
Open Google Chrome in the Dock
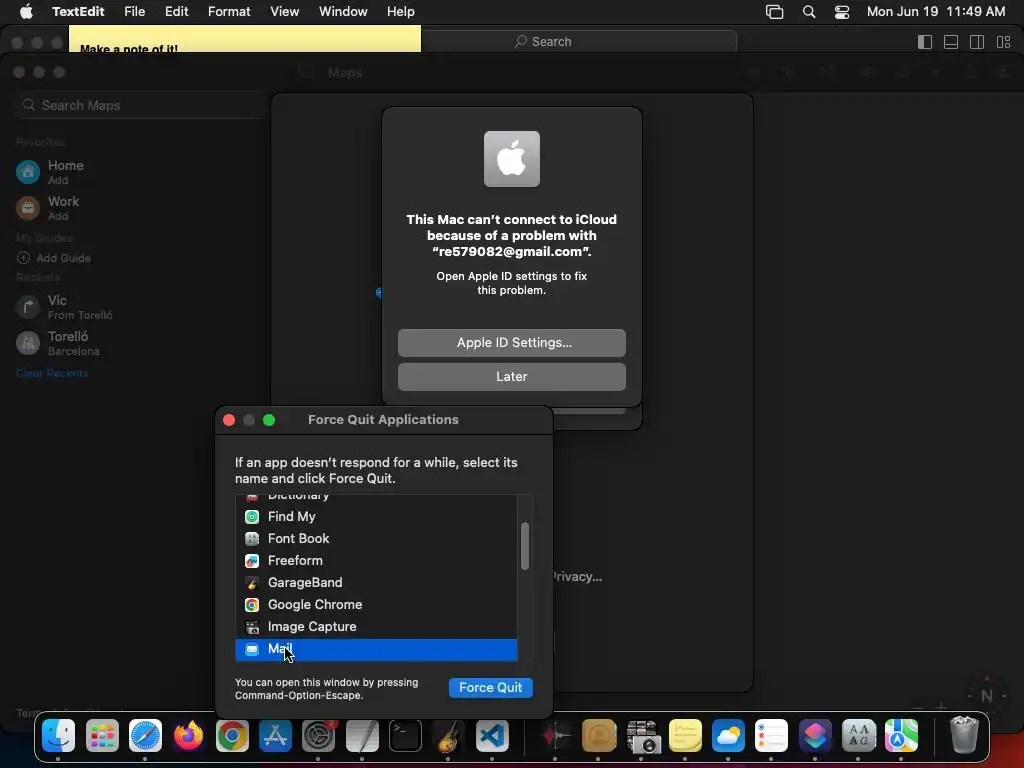pyautogui.click(x=232, y=736)
